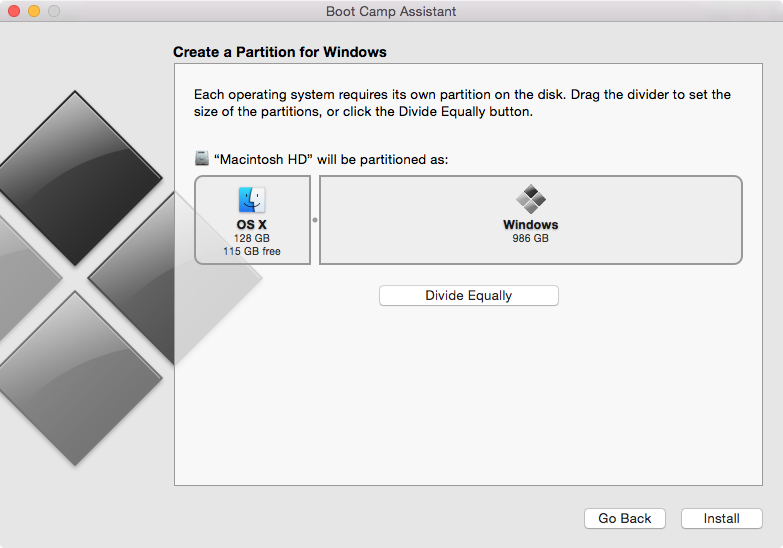Click the 'Boot Camp Assistant' window title
The image size is (783, 548).
tap(391, 11)
